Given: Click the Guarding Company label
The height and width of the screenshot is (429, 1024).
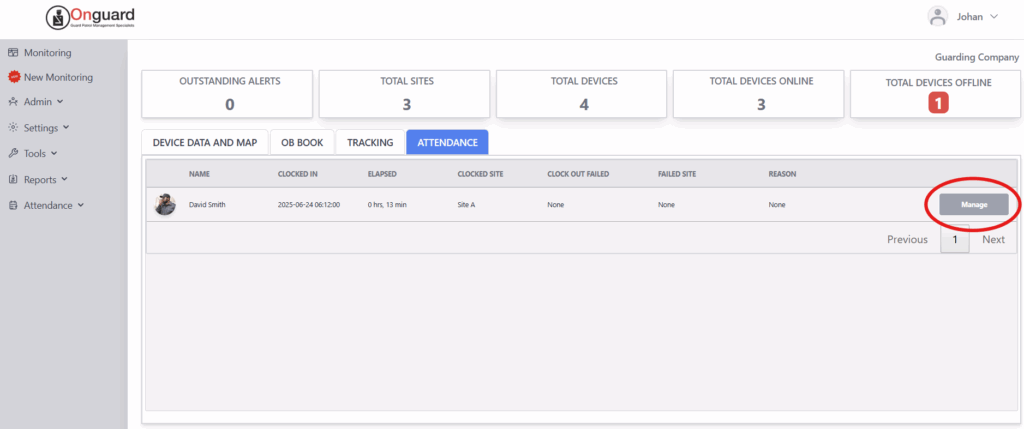Looking at the screenshot, I should (x=977, y=57).
